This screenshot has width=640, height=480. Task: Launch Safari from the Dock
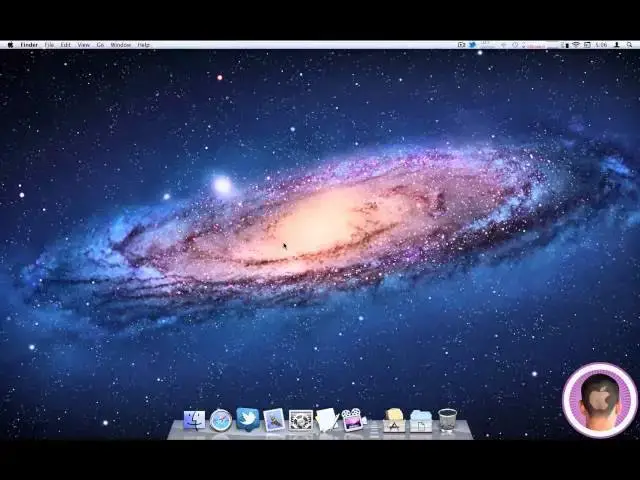point(221,420)
